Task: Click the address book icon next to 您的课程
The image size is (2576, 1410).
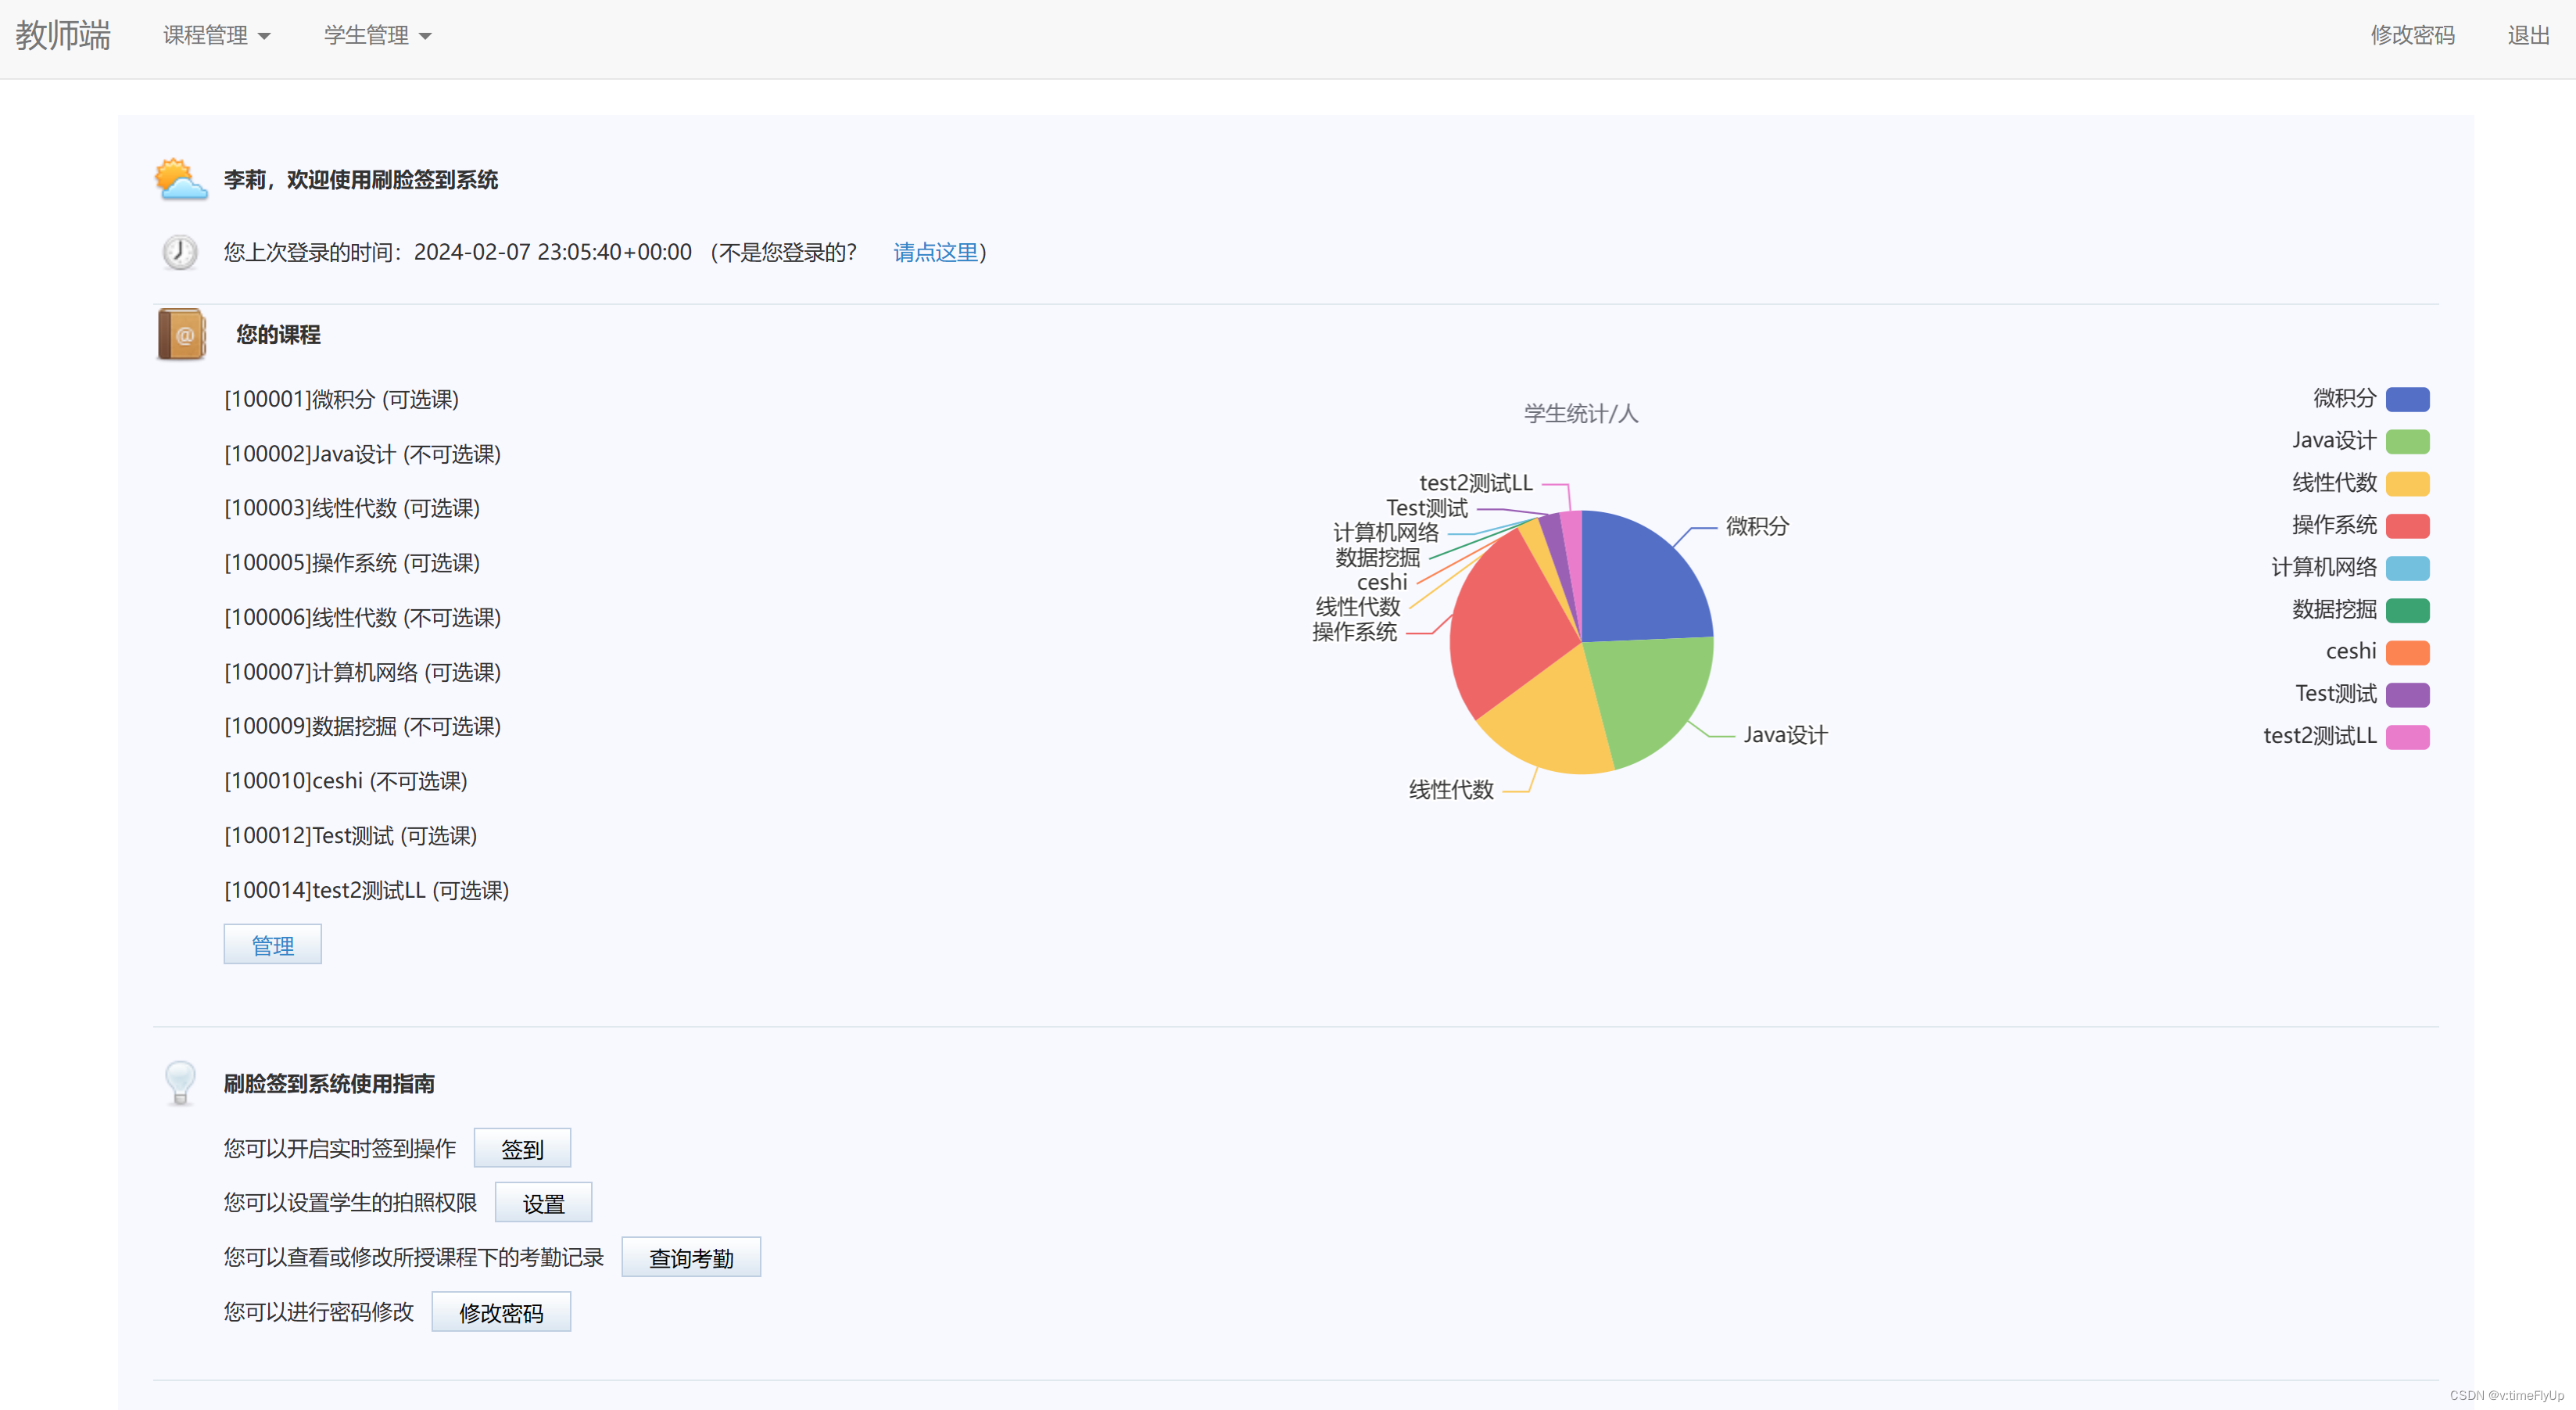Action: (182, 334)
